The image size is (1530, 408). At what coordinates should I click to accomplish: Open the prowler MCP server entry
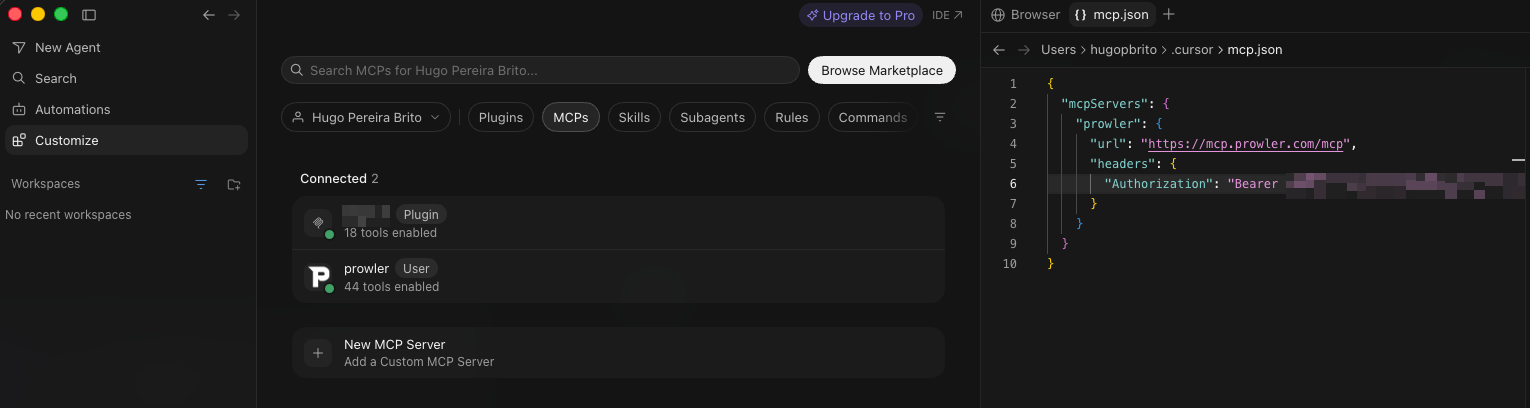[618, 276]
